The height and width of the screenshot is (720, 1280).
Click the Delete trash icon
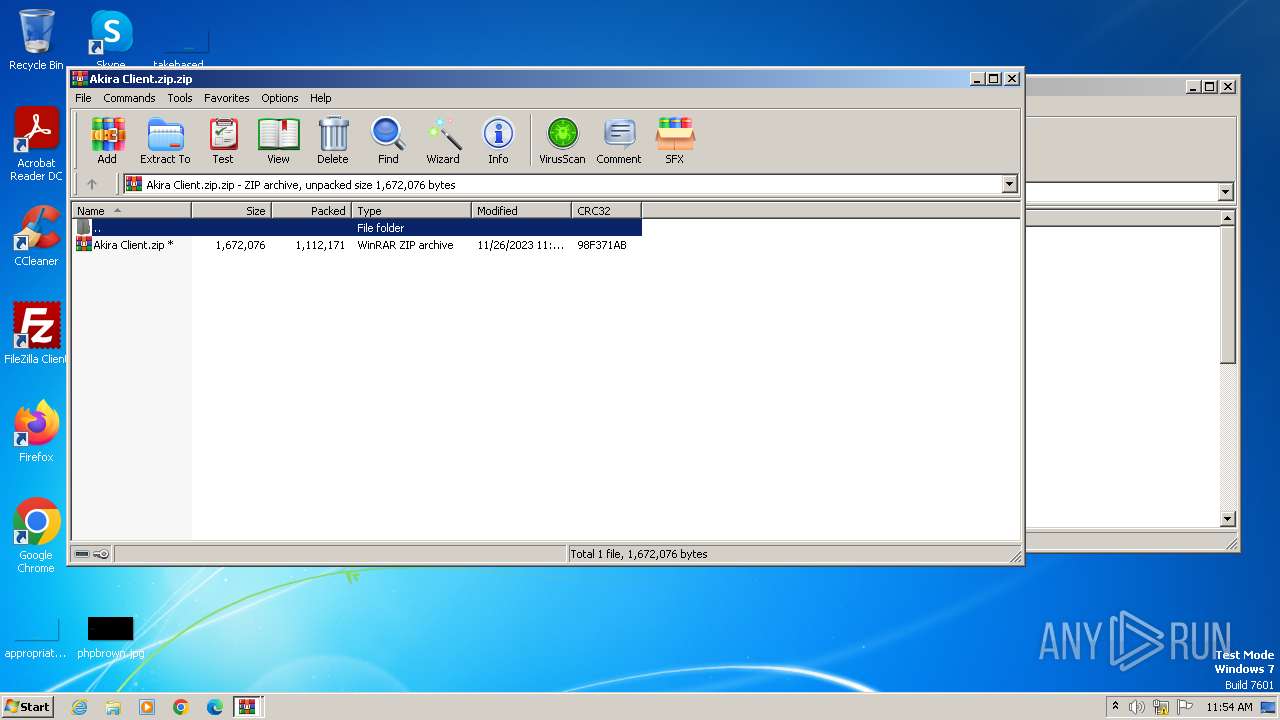coord(333,141)
